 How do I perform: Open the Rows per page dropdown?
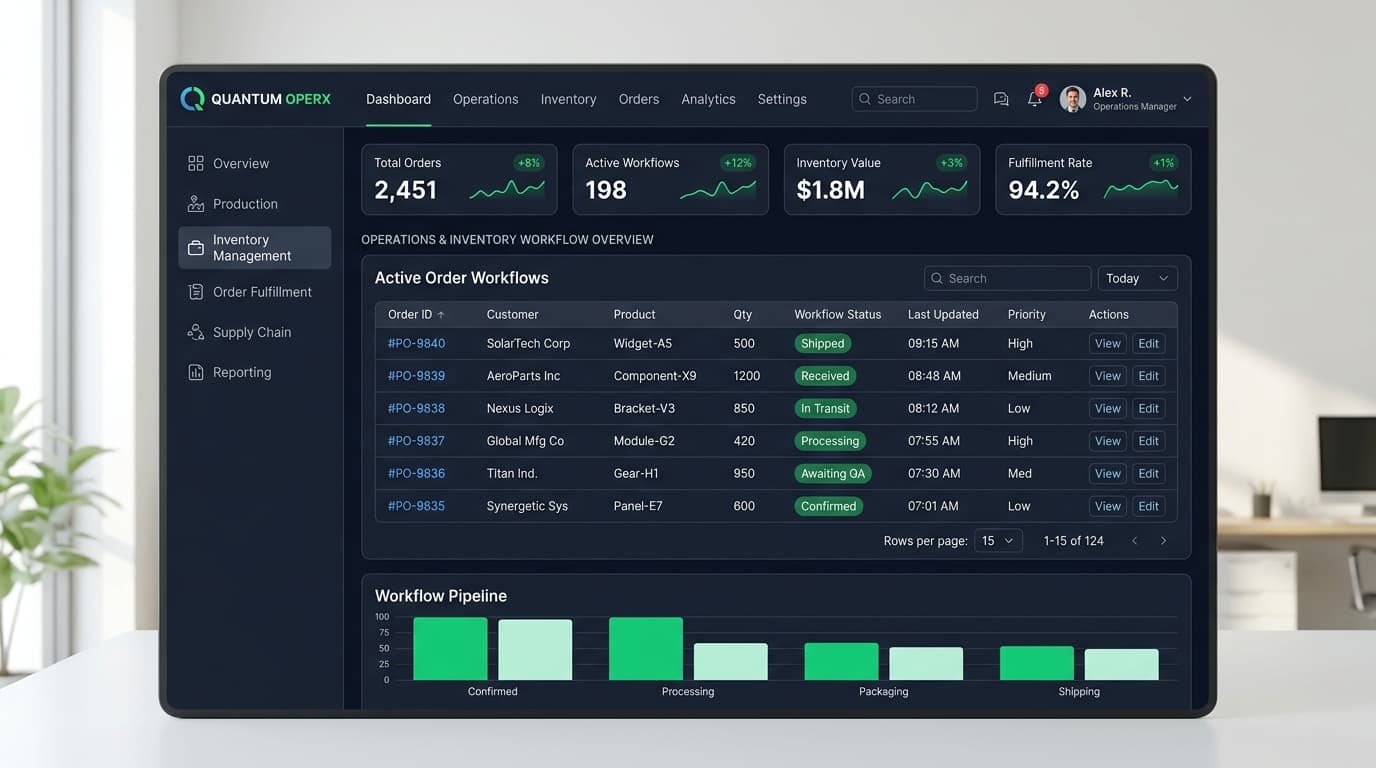pos(998,541)
